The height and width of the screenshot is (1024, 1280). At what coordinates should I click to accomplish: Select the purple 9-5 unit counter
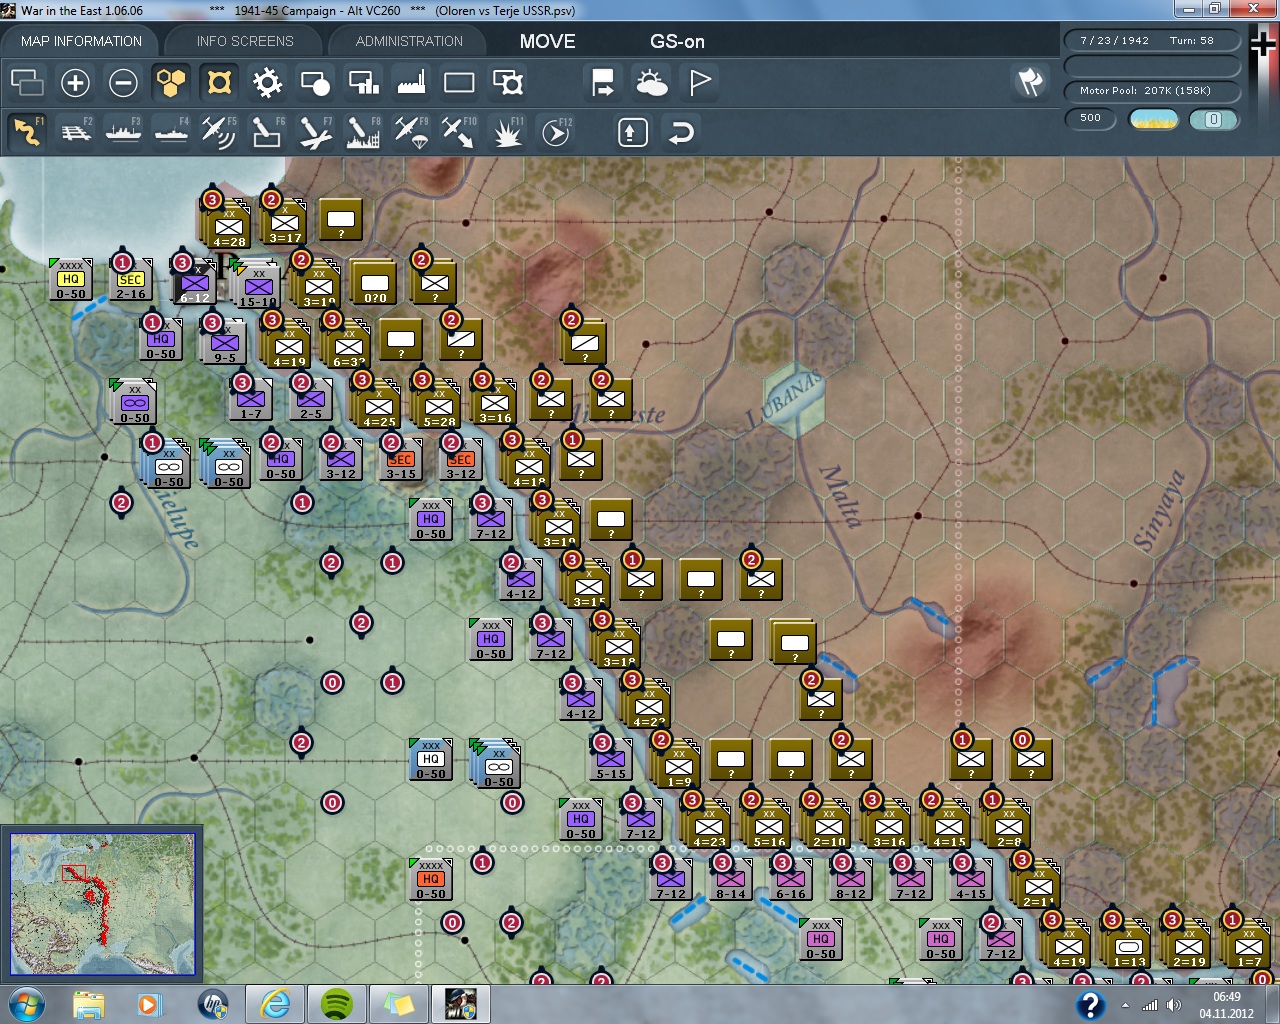[224, 343]
